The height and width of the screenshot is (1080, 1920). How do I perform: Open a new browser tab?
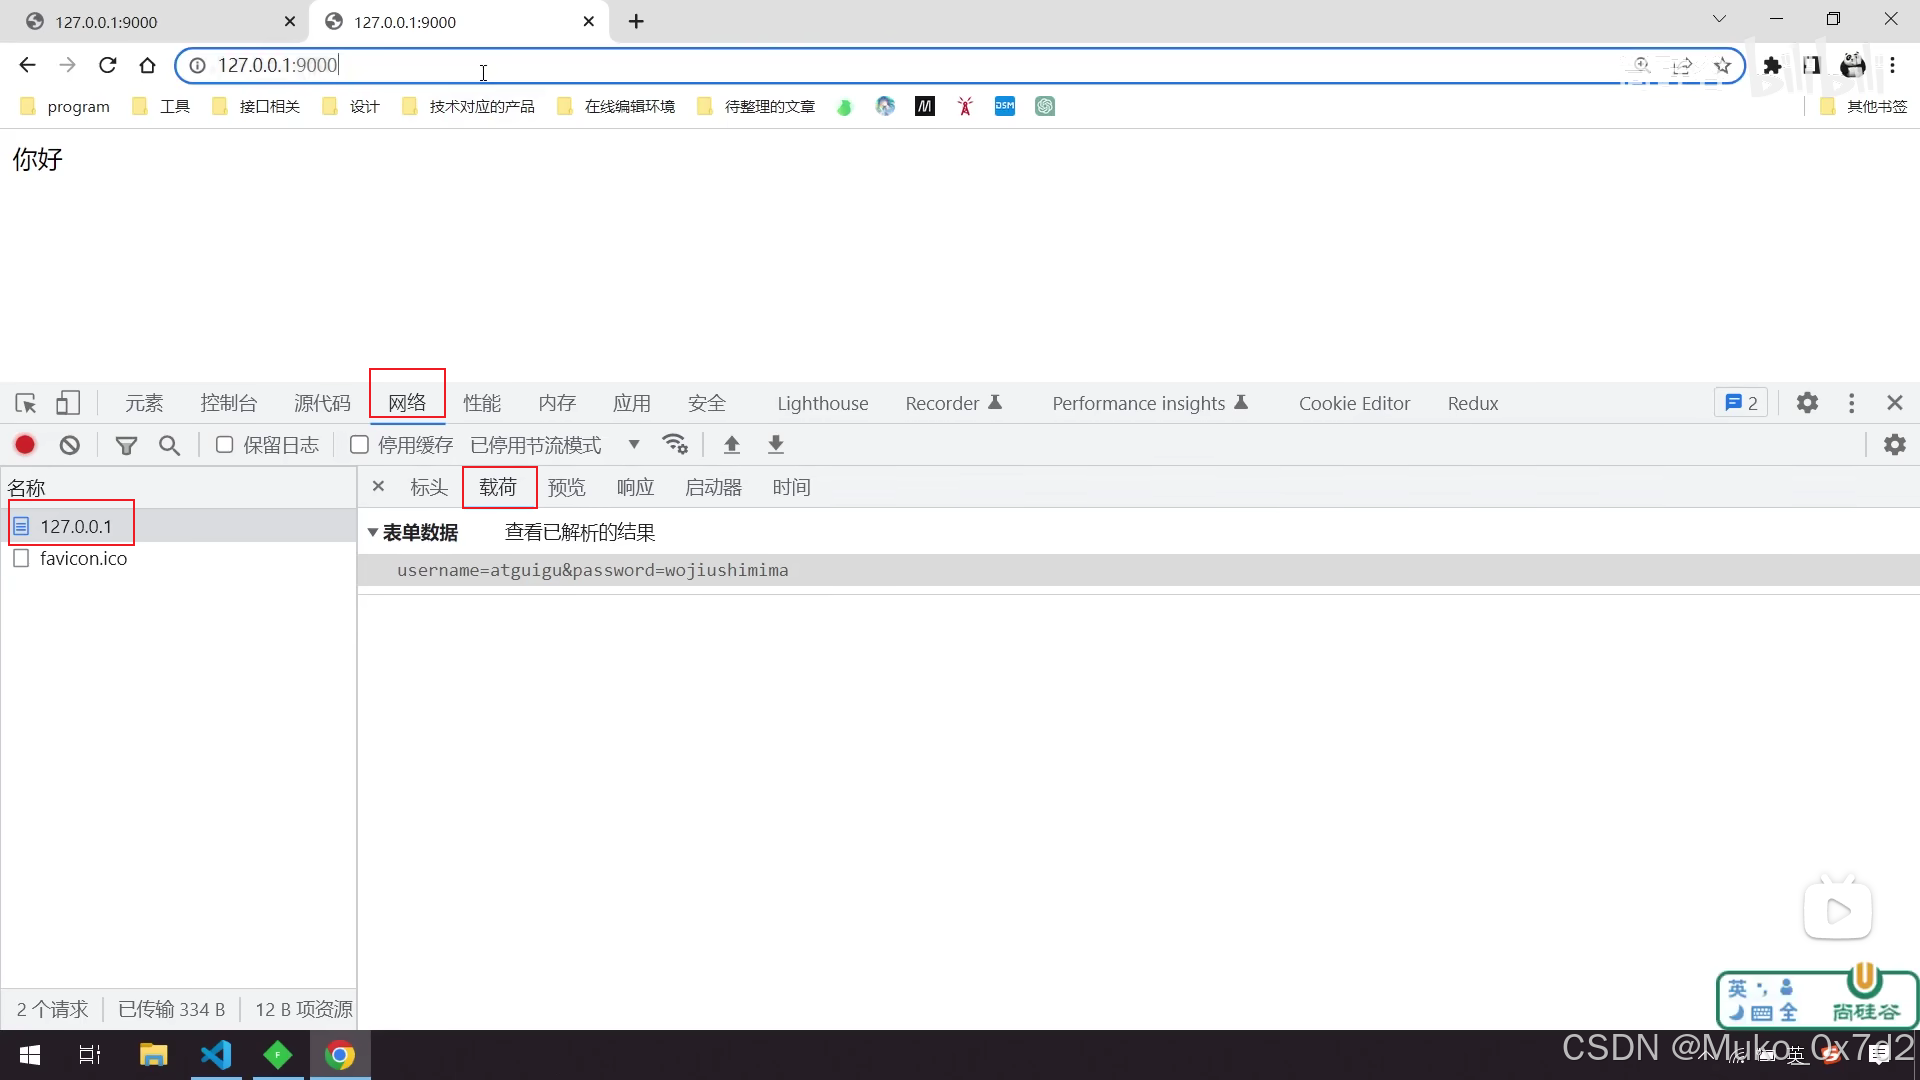636,21
